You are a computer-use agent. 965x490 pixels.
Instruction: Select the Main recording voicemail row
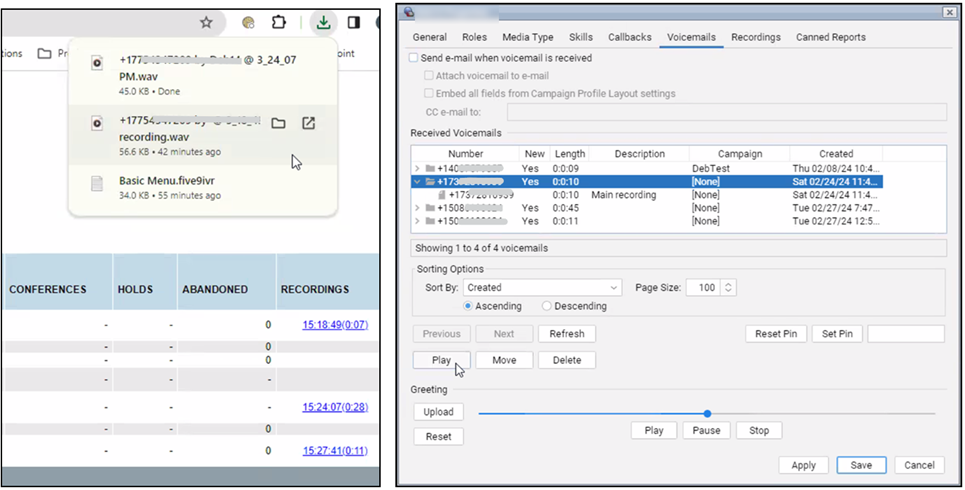pos(648,195)
